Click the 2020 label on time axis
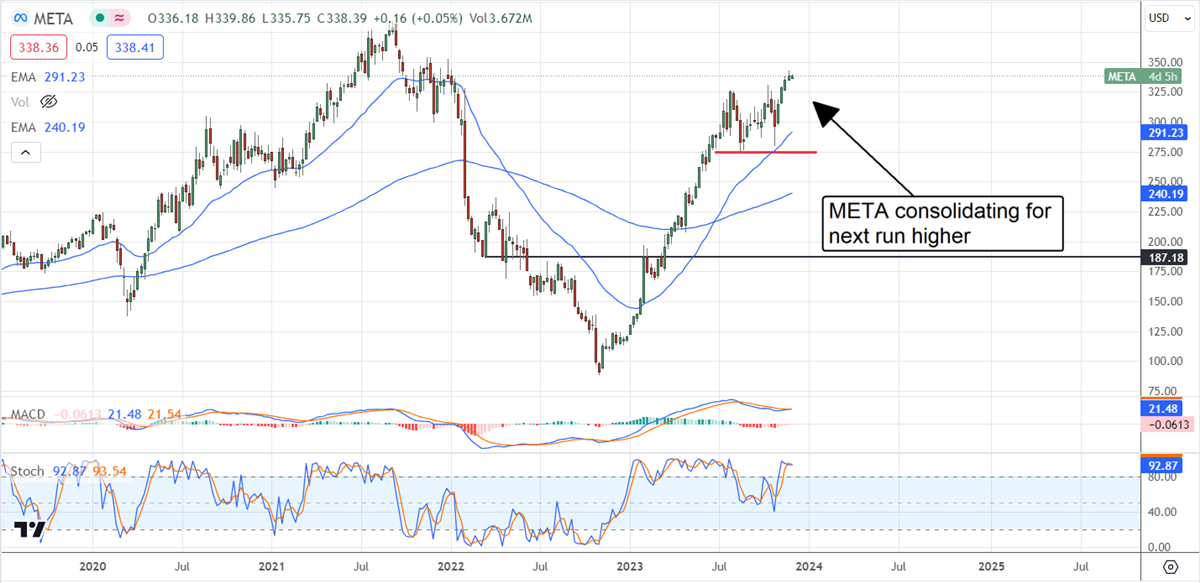This screenshot has width=1200, height=583. [x=92, y=567]
